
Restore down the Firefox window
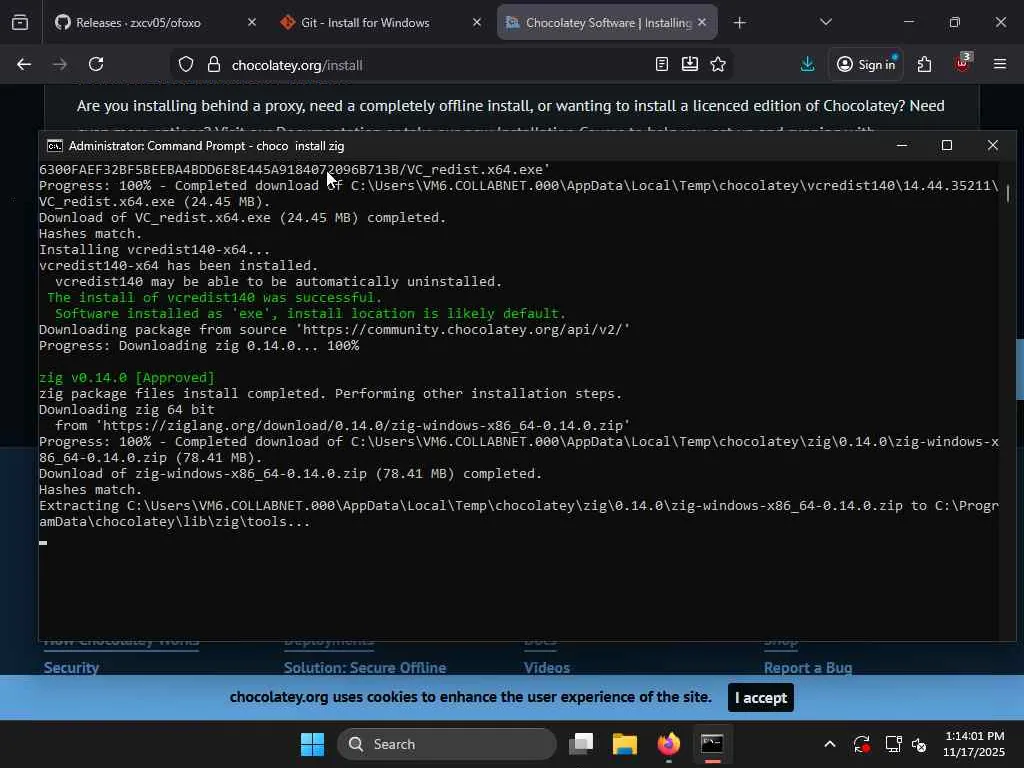click(x=954, y=22)
